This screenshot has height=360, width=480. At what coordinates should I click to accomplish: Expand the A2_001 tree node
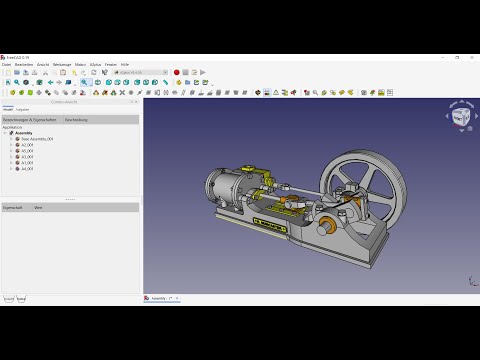(11, 145)
